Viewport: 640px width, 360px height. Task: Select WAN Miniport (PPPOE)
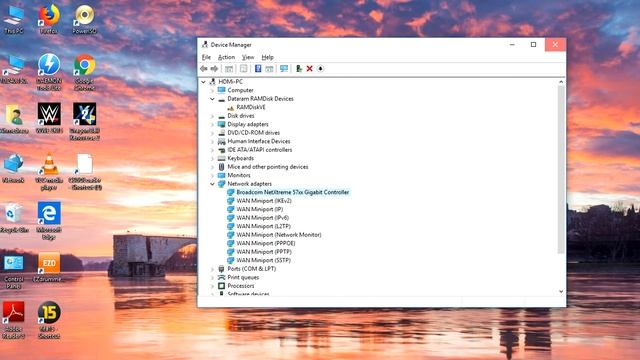point(266,243)
